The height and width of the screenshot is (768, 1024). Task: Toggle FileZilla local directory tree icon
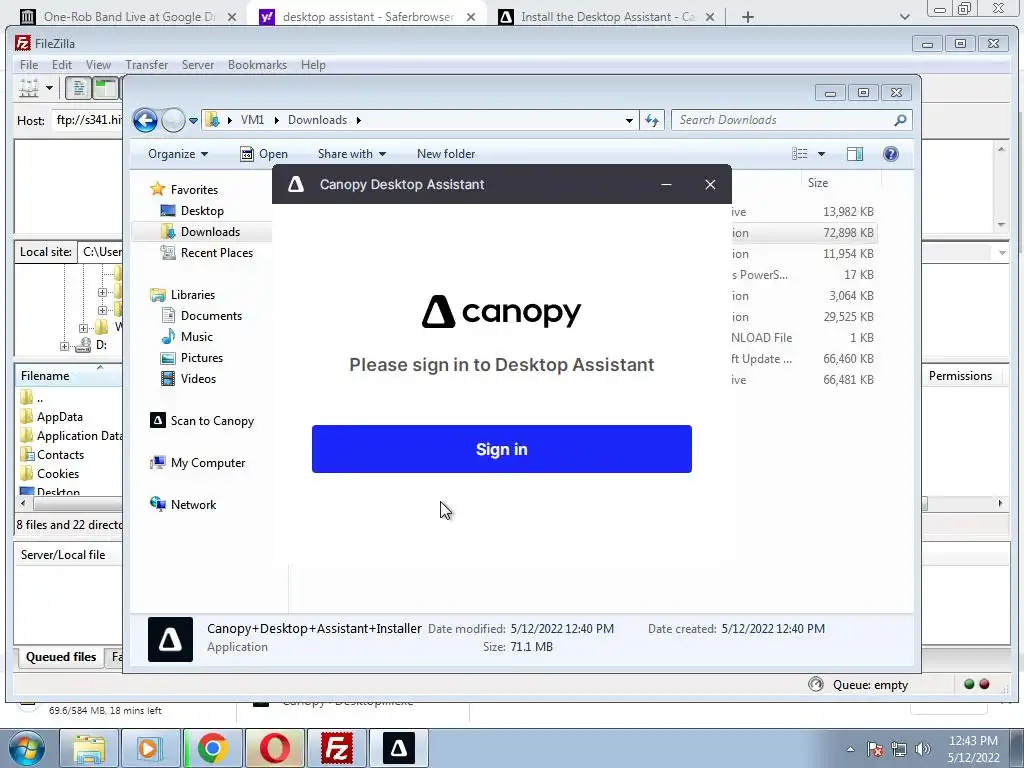click(105, 88)
